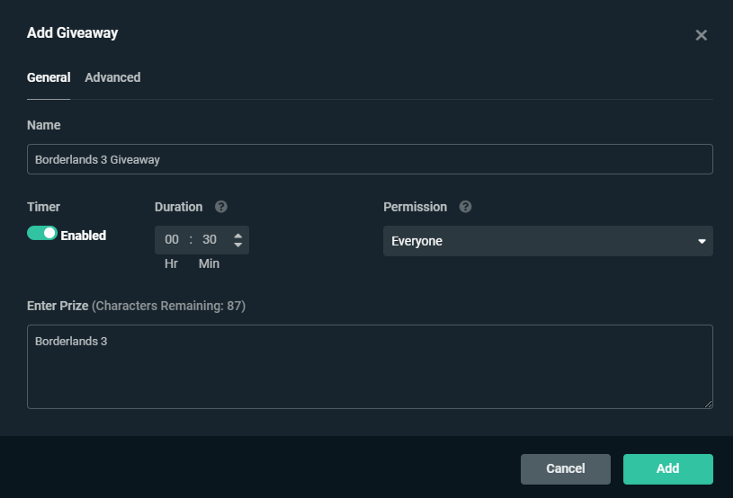Click the Characters Remaining counter text
The width and height of the screenshot is (733, 498).
pyautogui.click(x=169, y=305)
